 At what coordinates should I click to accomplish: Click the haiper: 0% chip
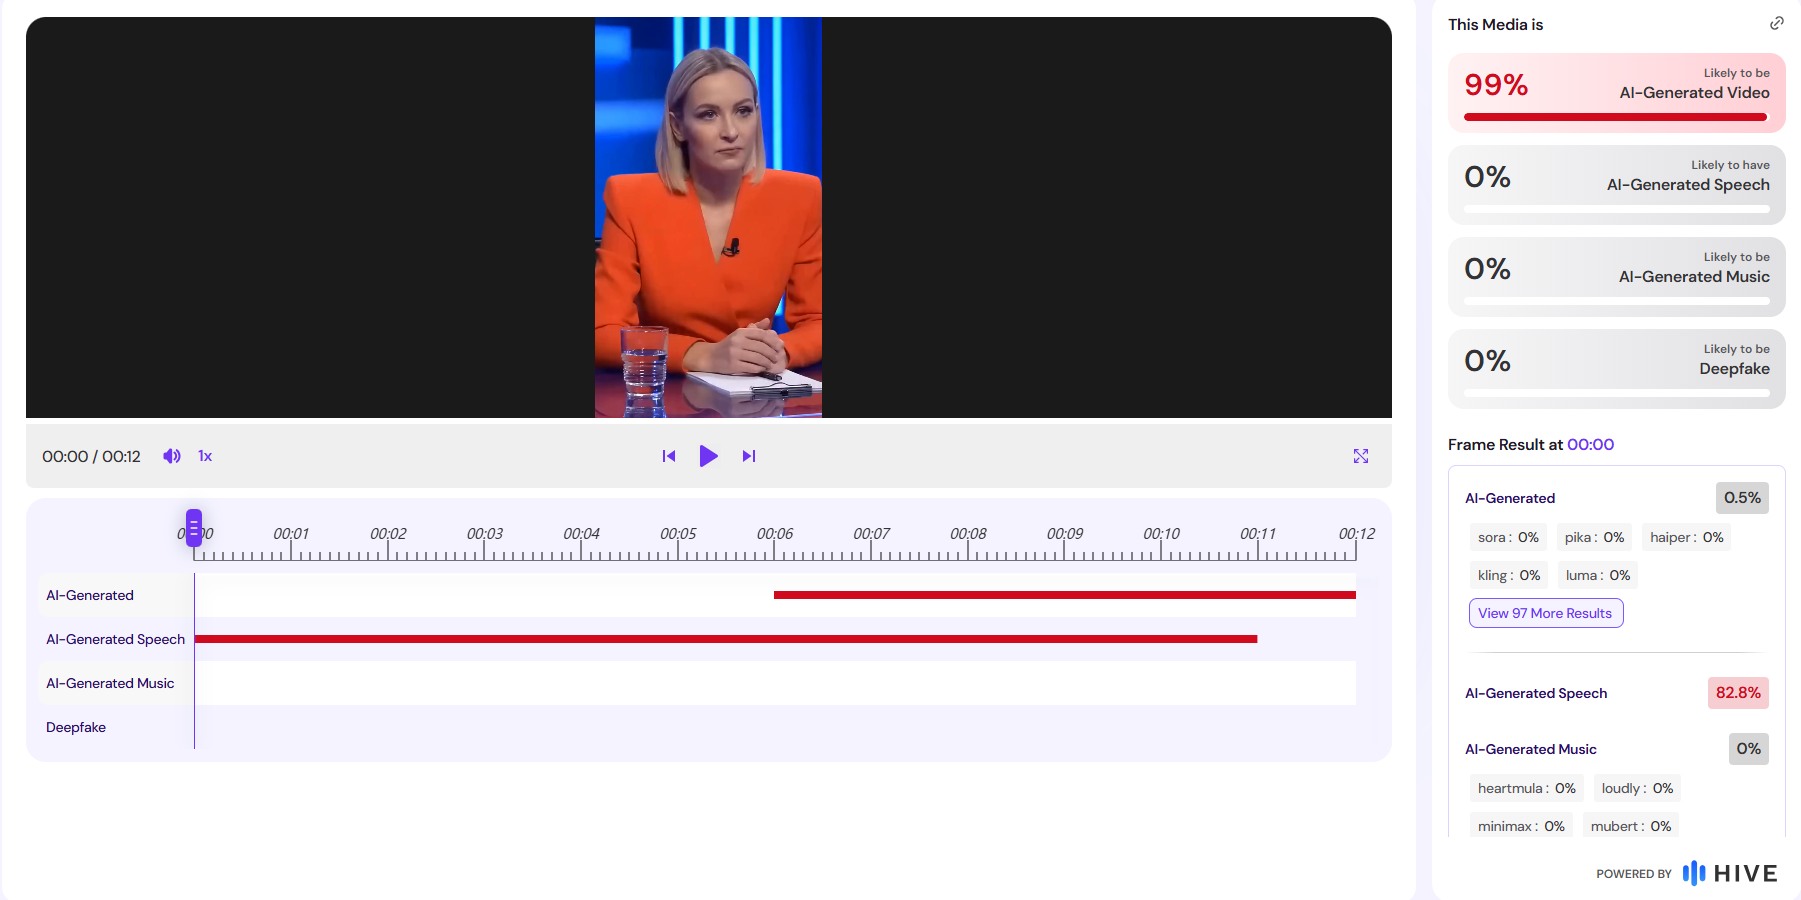tap(1686, 537)
